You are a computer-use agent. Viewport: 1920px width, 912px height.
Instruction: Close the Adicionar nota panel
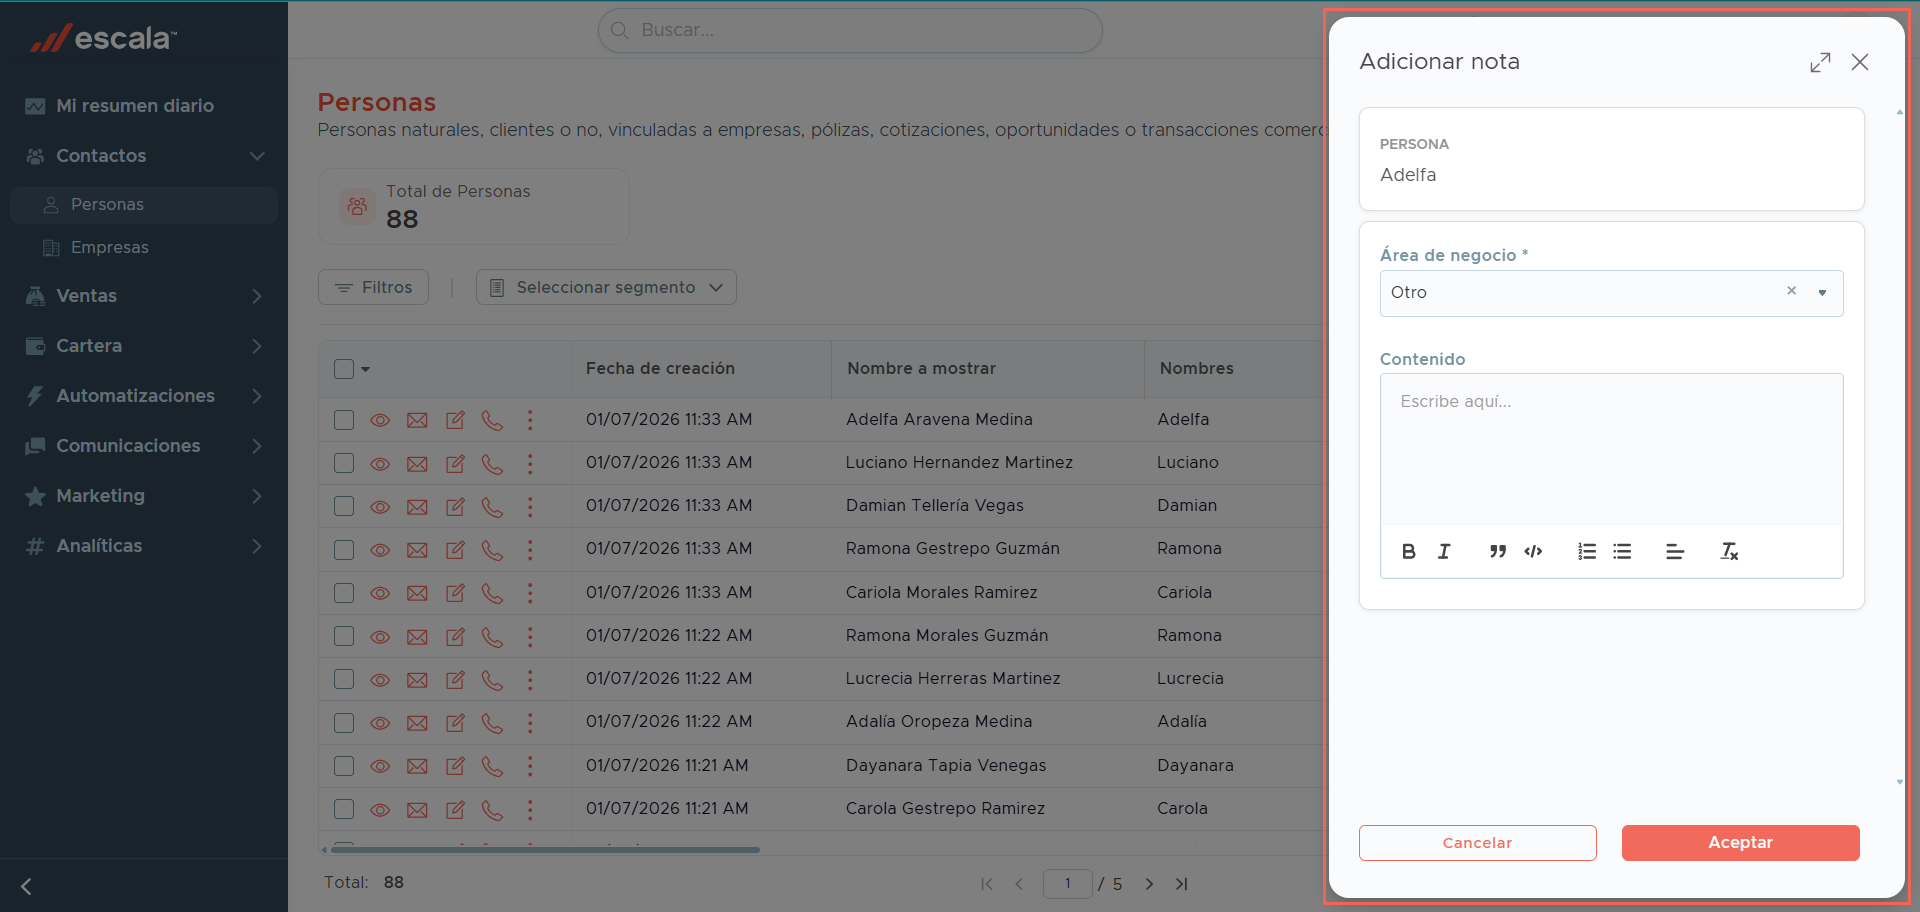pos(1860,62)
